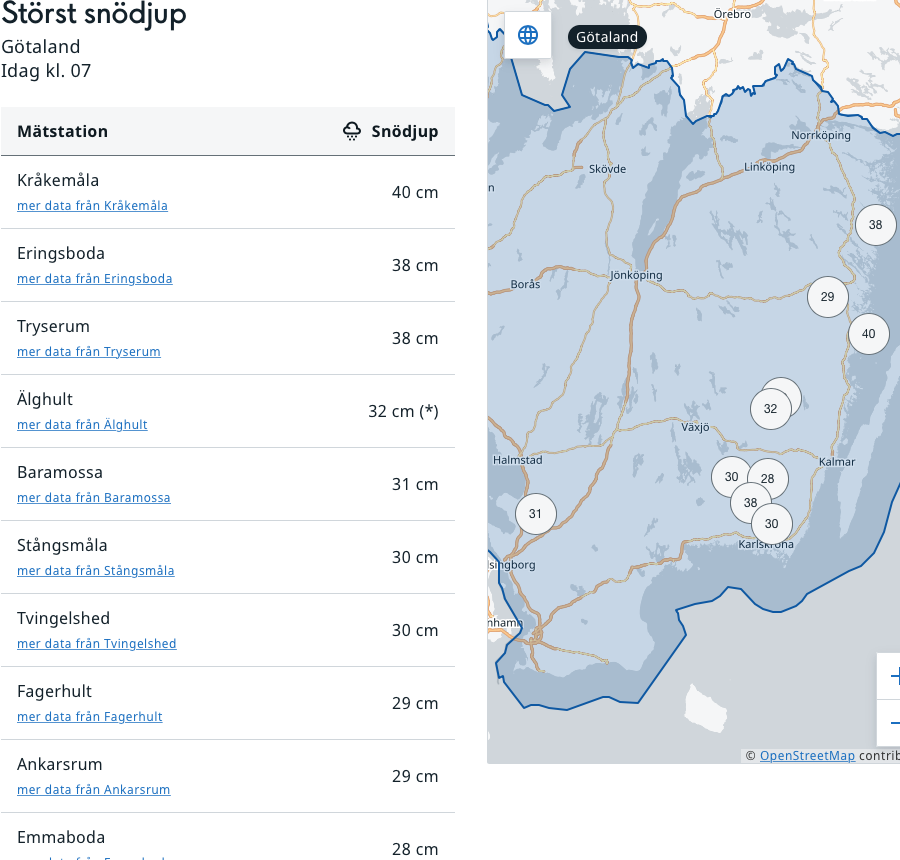
Task: Follow the mer data från Tryserum link
Action: 88,352
